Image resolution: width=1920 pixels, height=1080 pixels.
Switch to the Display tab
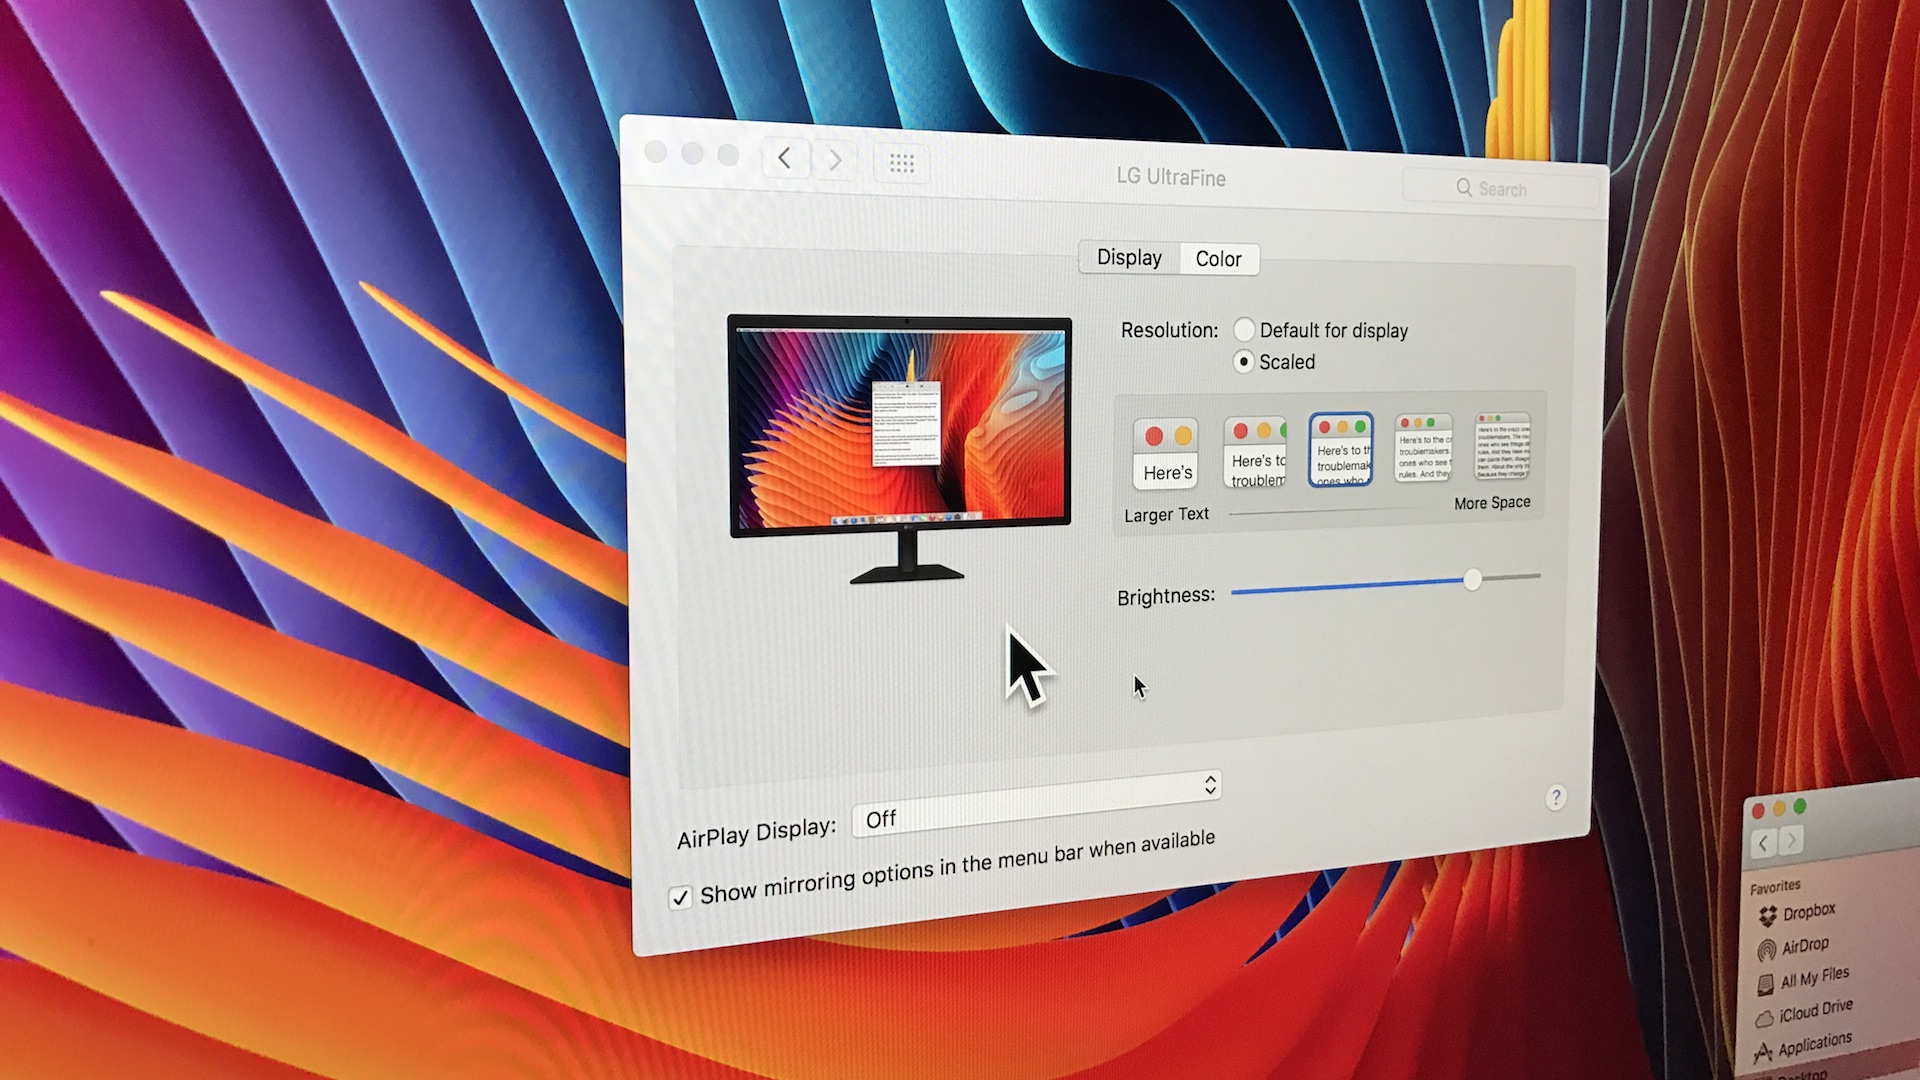(x=1129, y=258)
